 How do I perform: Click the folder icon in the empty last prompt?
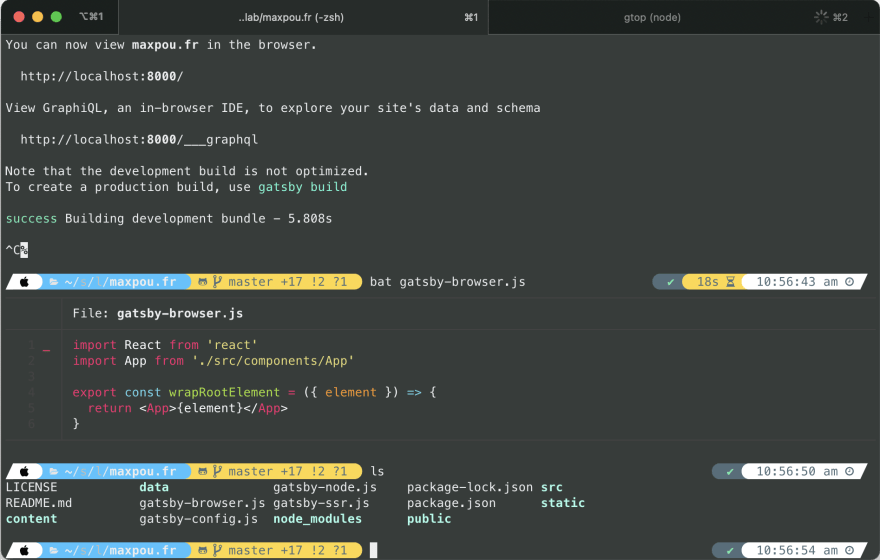pos(54,550)
